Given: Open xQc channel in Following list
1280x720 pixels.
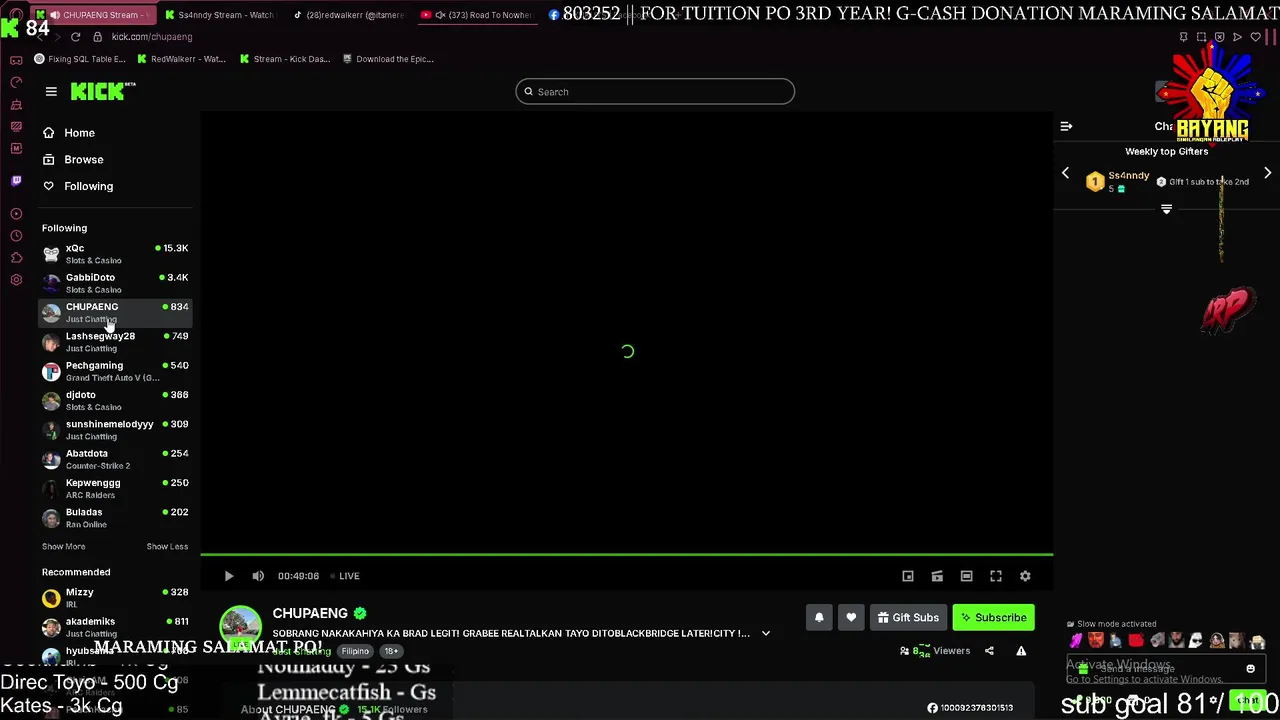Looking at the screenshot, I should 115,254.
